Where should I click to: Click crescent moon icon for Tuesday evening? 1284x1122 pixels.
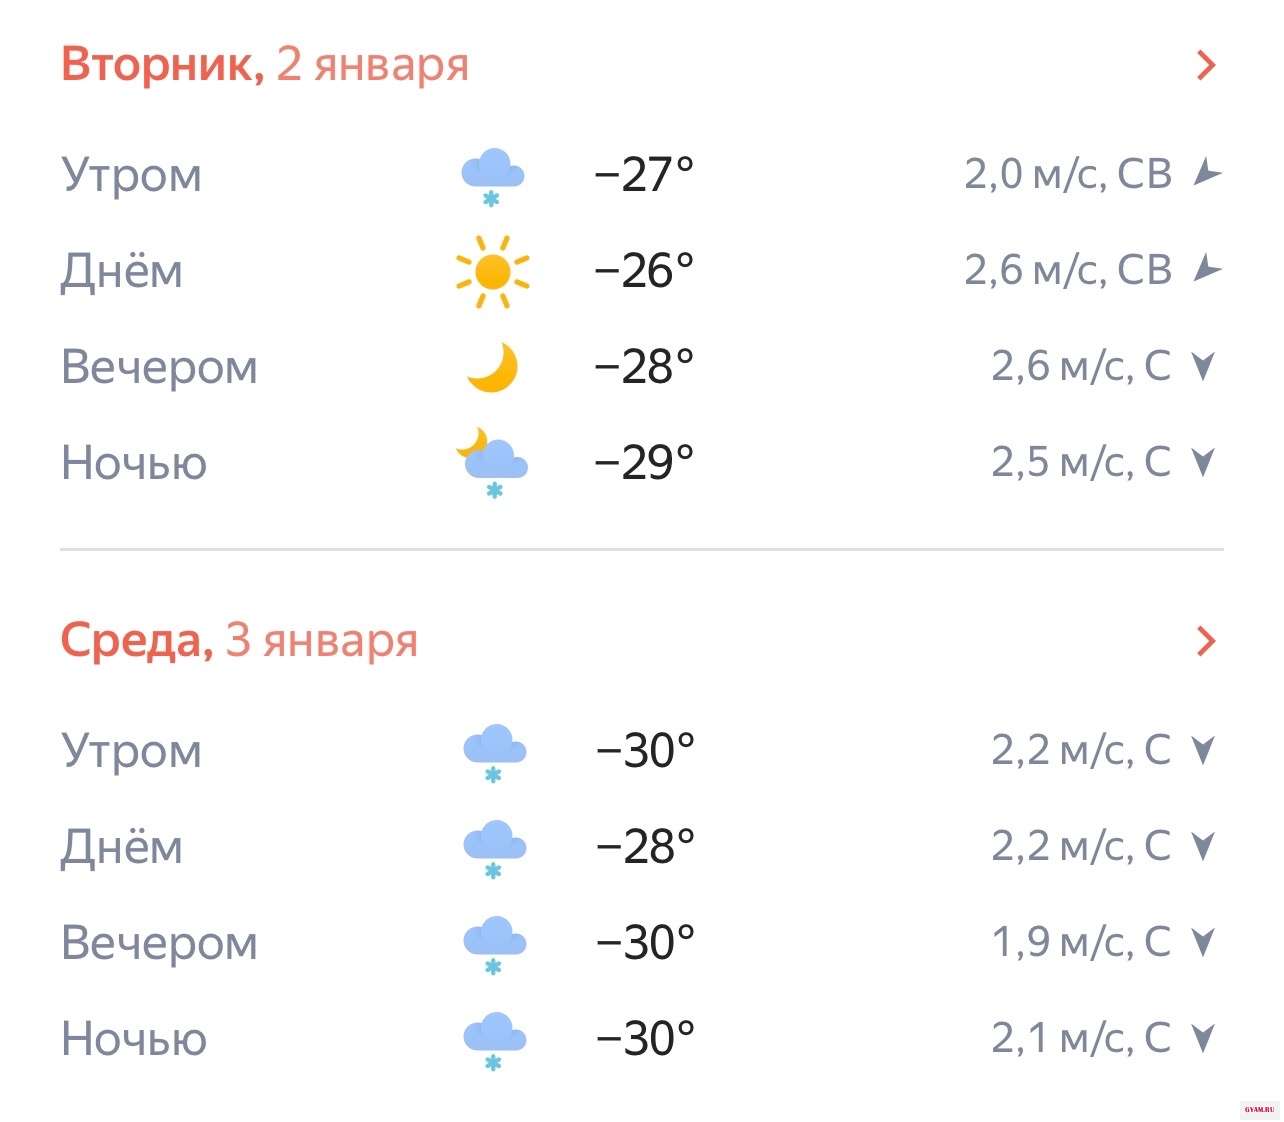[492, 367]
